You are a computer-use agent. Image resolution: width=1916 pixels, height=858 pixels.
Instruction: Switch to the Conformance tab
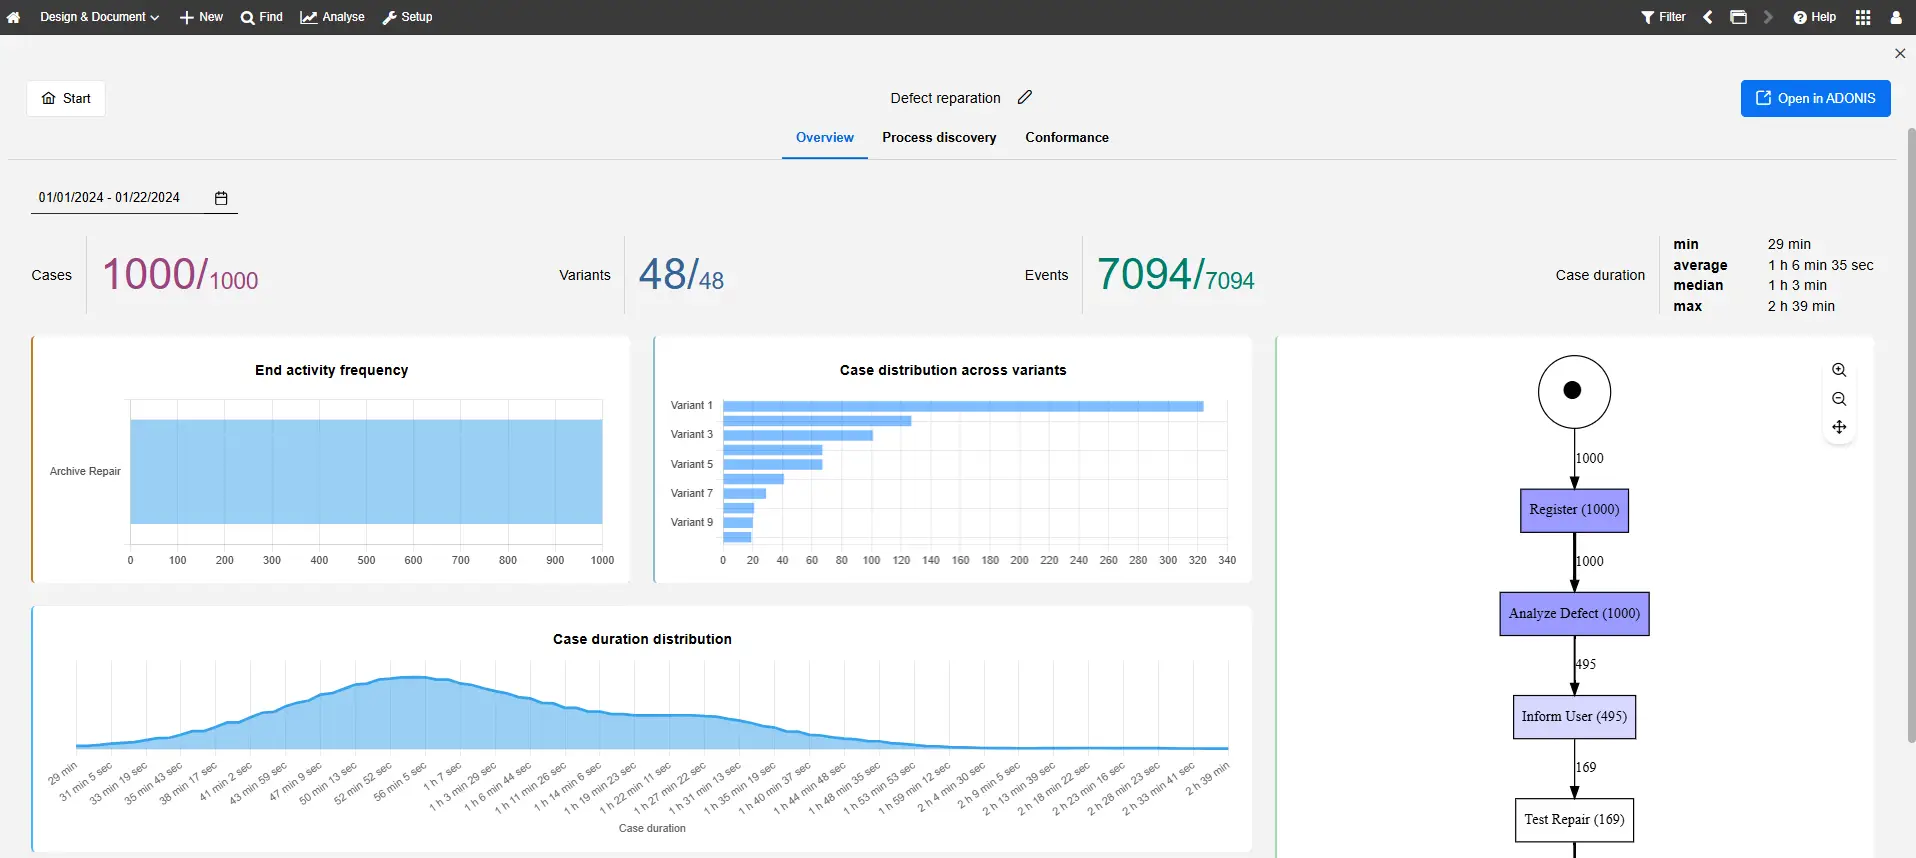coord(1066,138)
